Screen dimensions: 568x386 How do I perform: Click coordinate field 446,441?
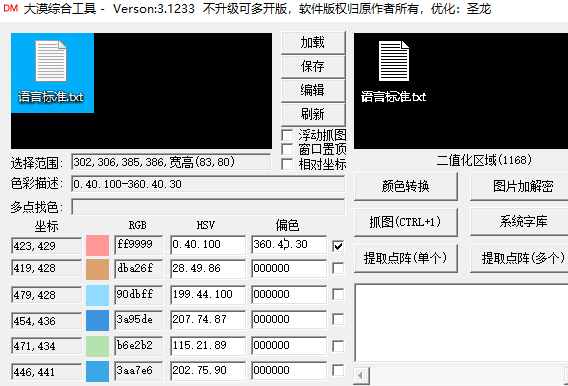pos(46,372)
